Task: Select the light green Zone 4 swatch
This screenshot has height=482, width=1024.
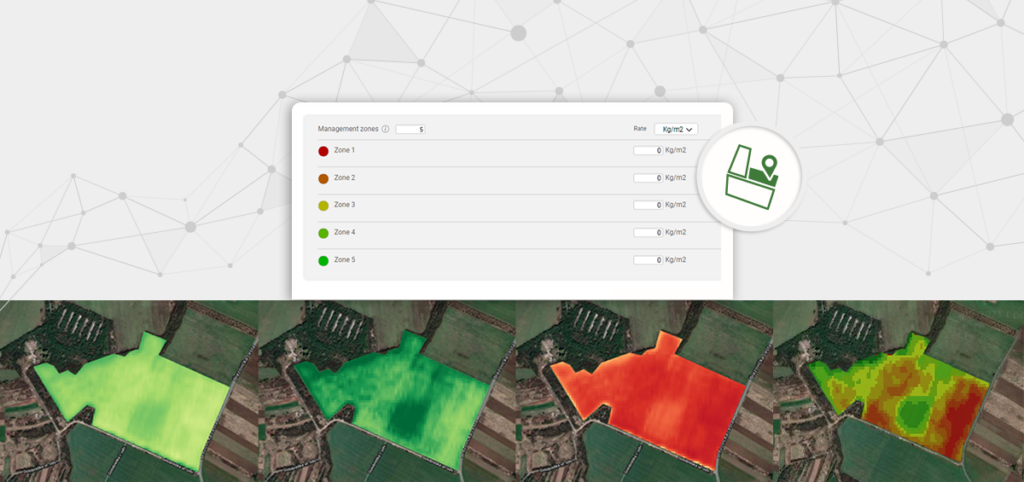Action: point(323,233)
